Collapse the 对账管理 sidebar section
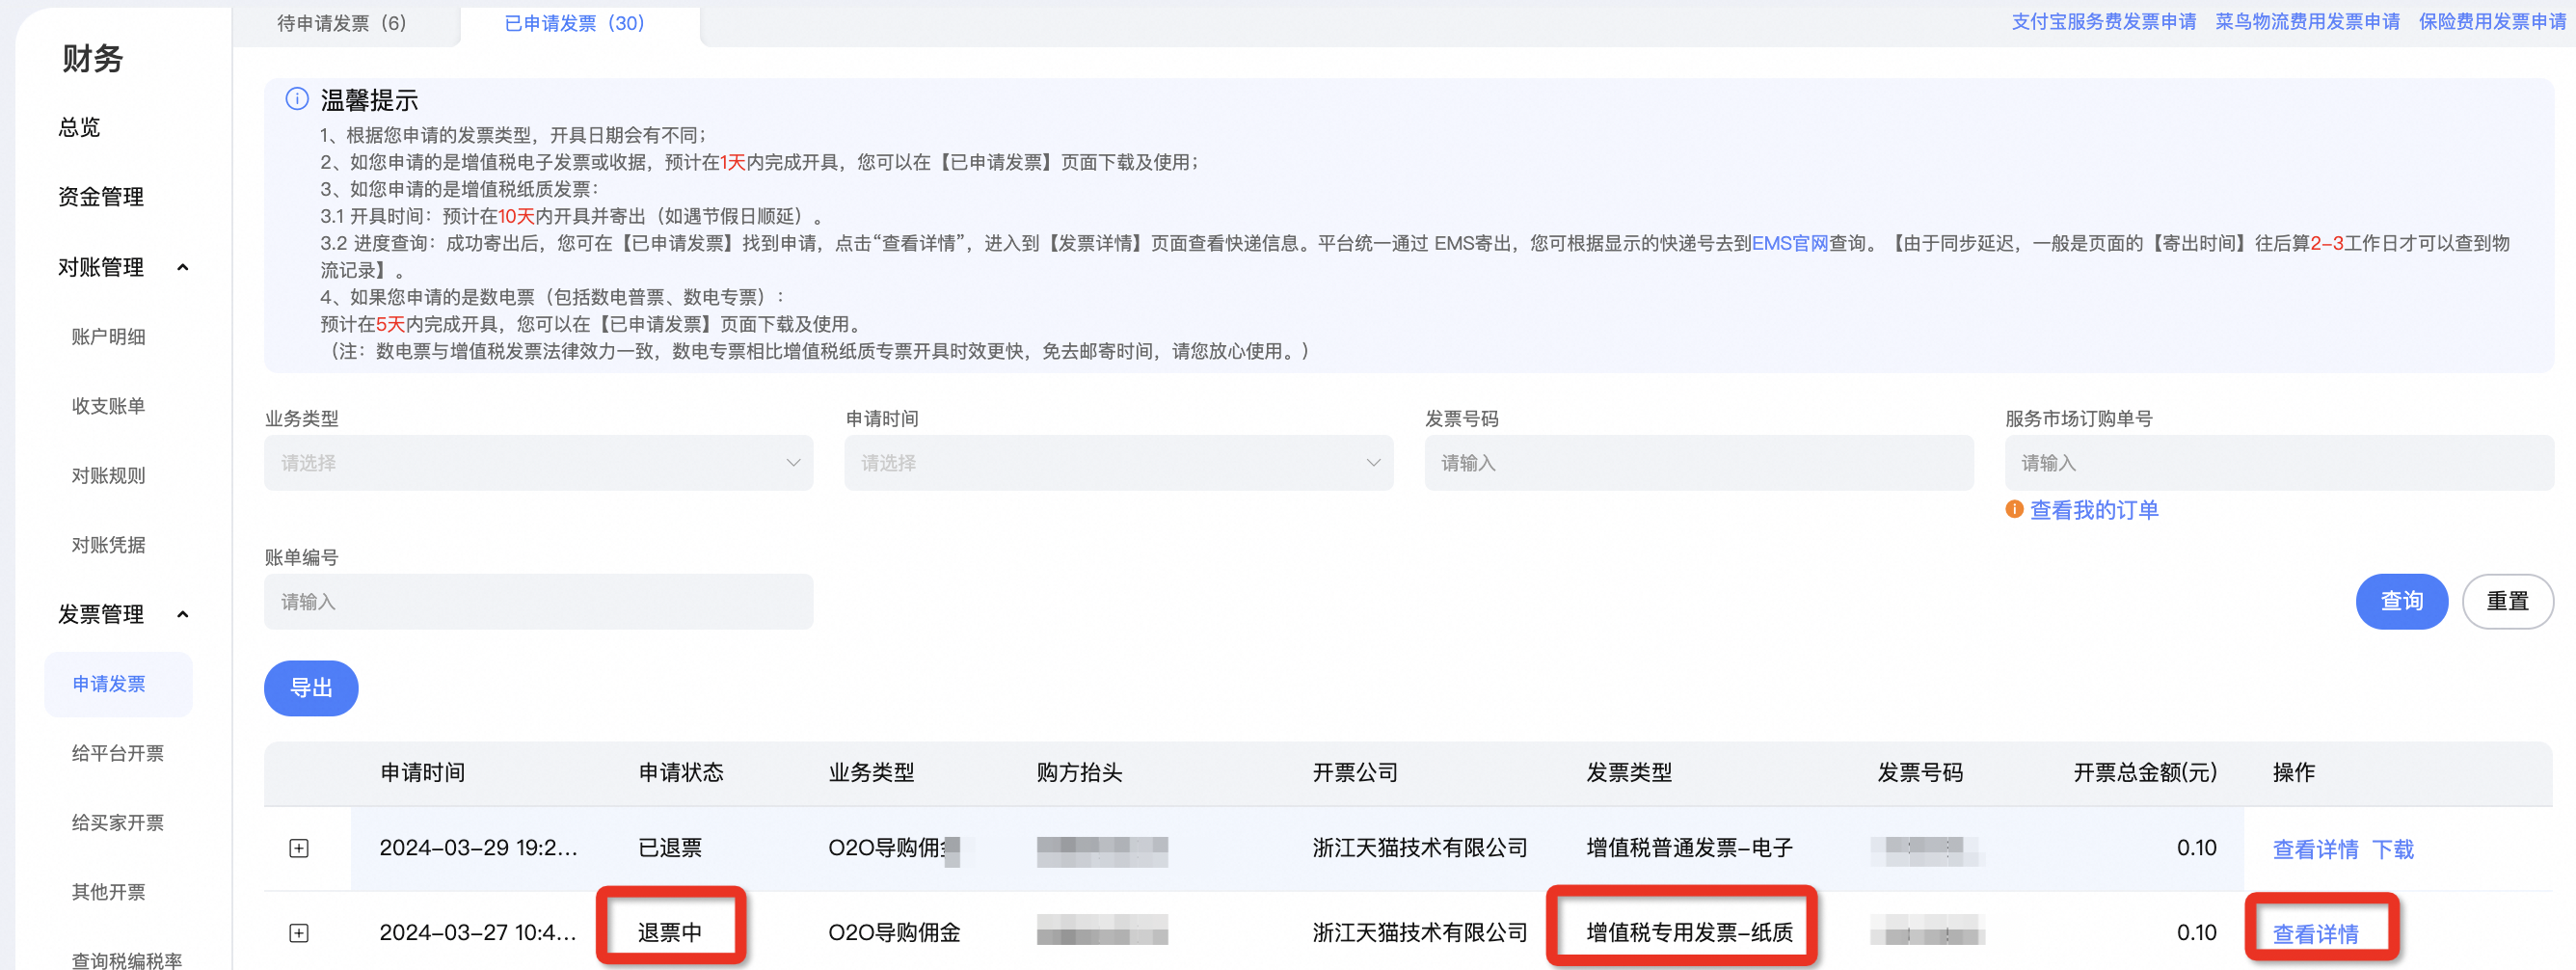This screenshot has width=2576, height=970. pos(183,267)
